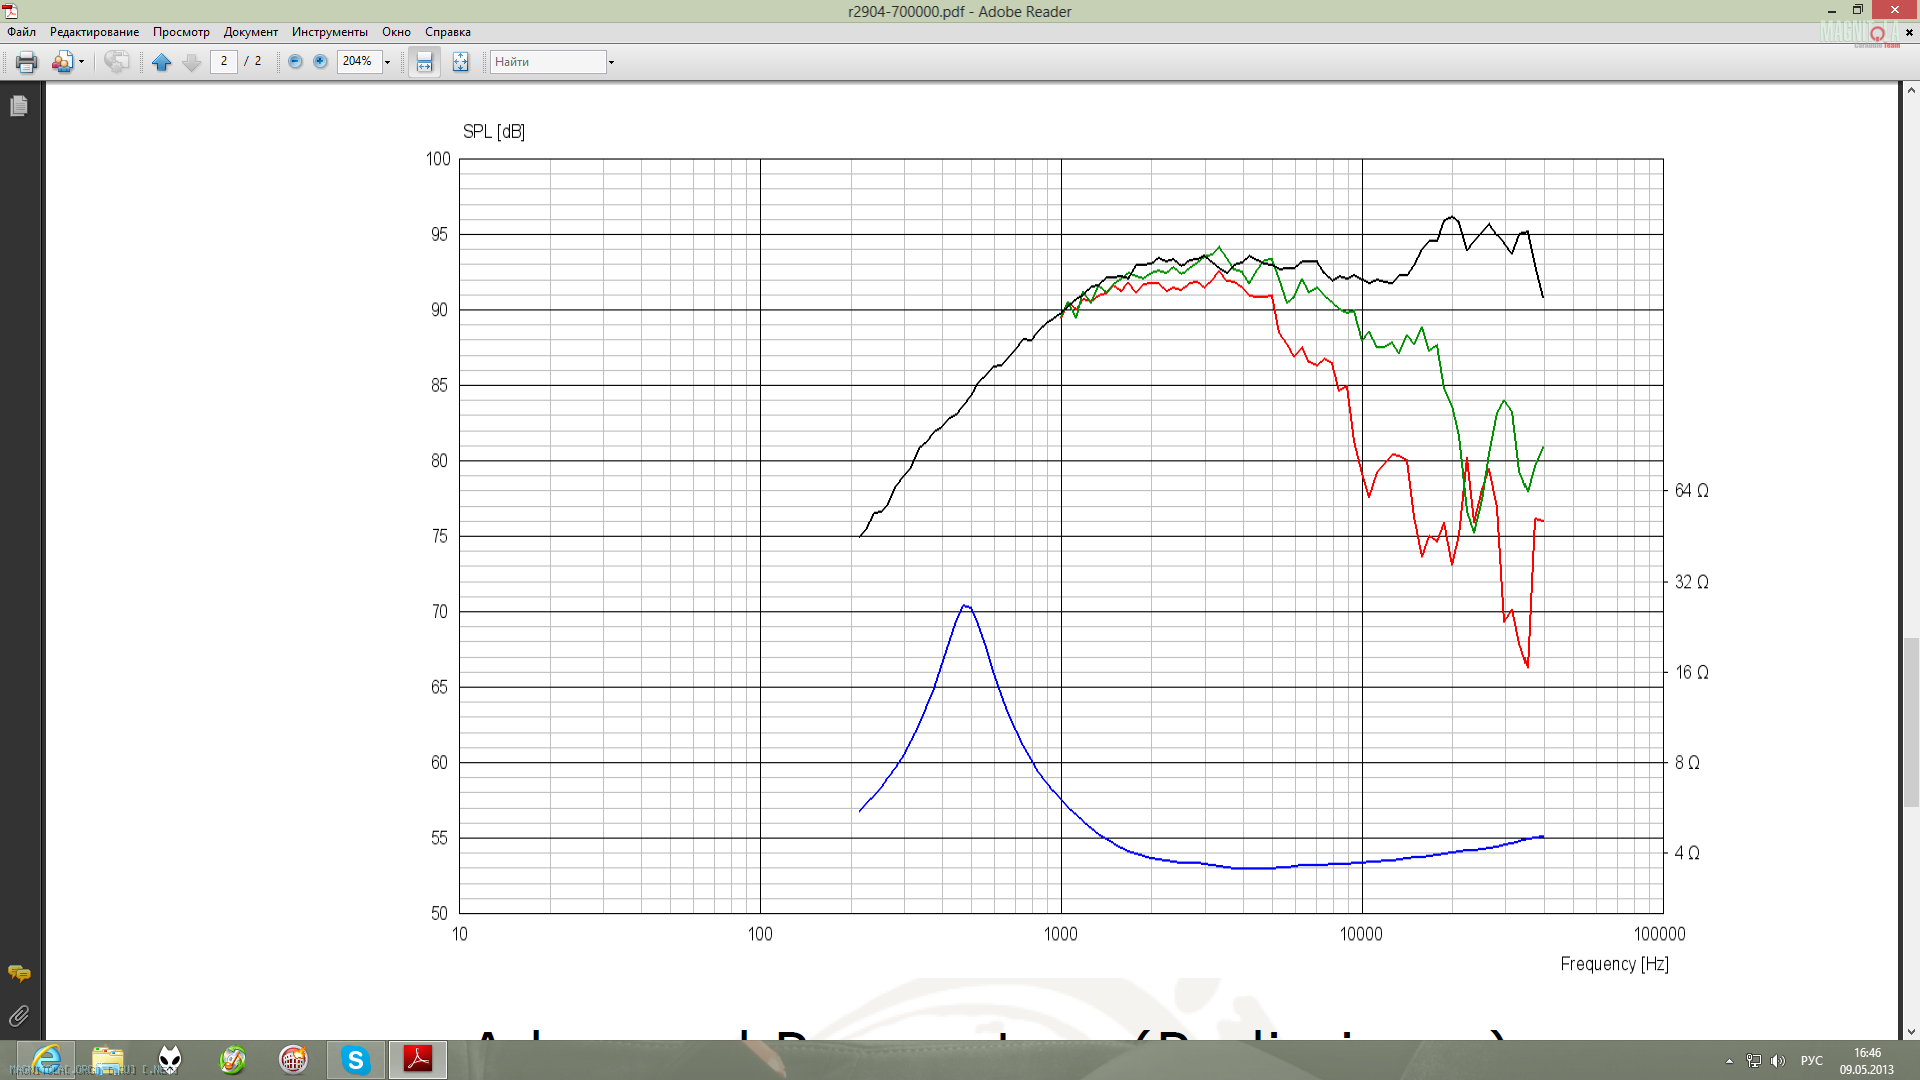Go to previous page with up arrow
Viewport: 1920px width, 1080px height.
(x=161, y=62)
